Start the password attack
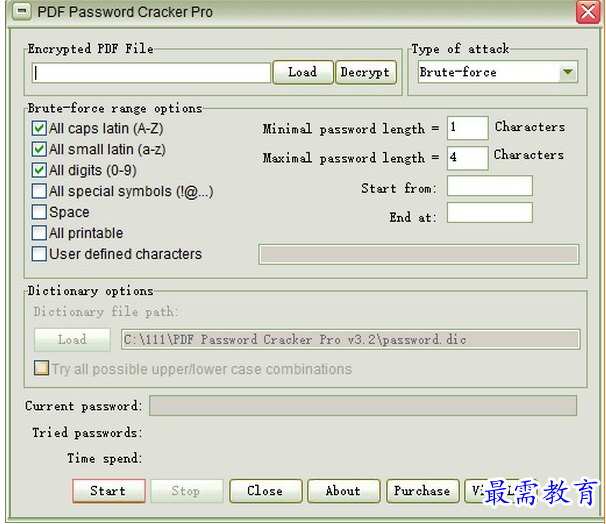The image size is (606, 524). point(109,491)
